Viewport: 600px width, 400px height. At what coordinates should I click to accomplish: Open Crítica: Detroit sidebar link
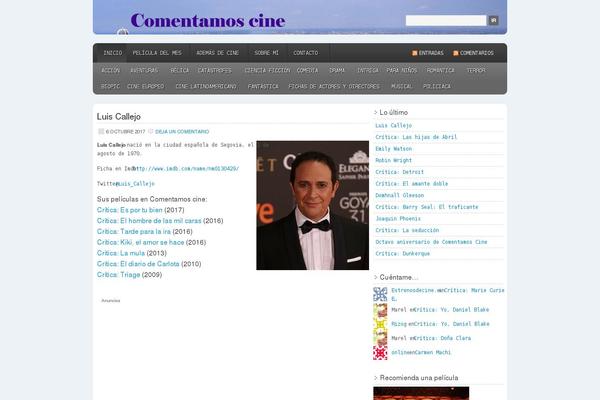(x=399, y=172)
